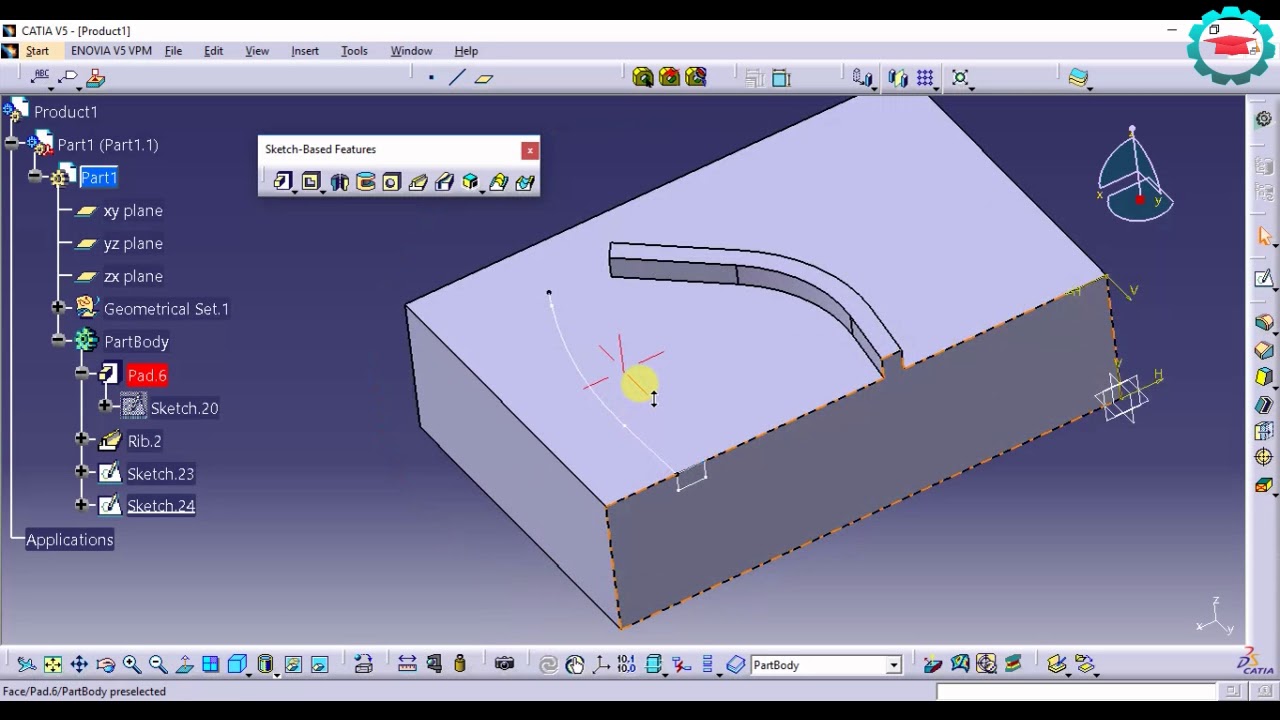
Task: Click the Line tool in top toolbar
Action: 457,77
